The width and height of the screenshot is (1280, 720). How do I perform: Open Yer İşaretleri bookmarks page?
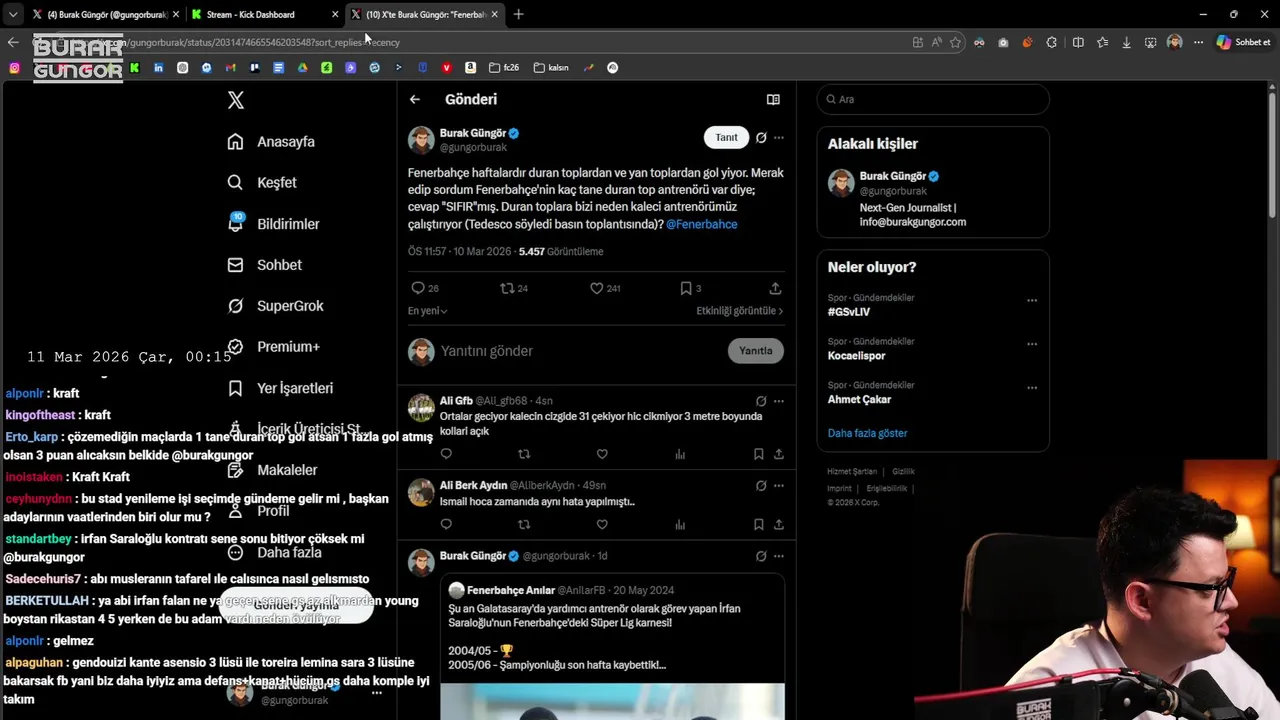[280, 388]
